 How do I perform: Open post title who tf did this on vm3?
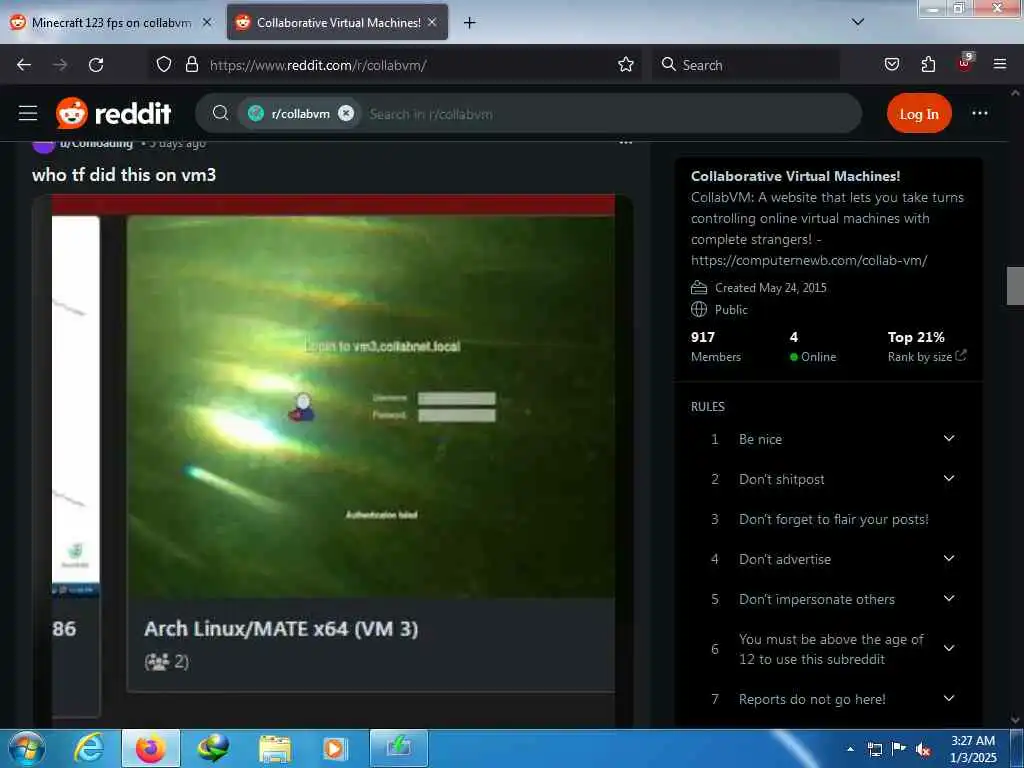pyautogui.click(x=124, y=174)
